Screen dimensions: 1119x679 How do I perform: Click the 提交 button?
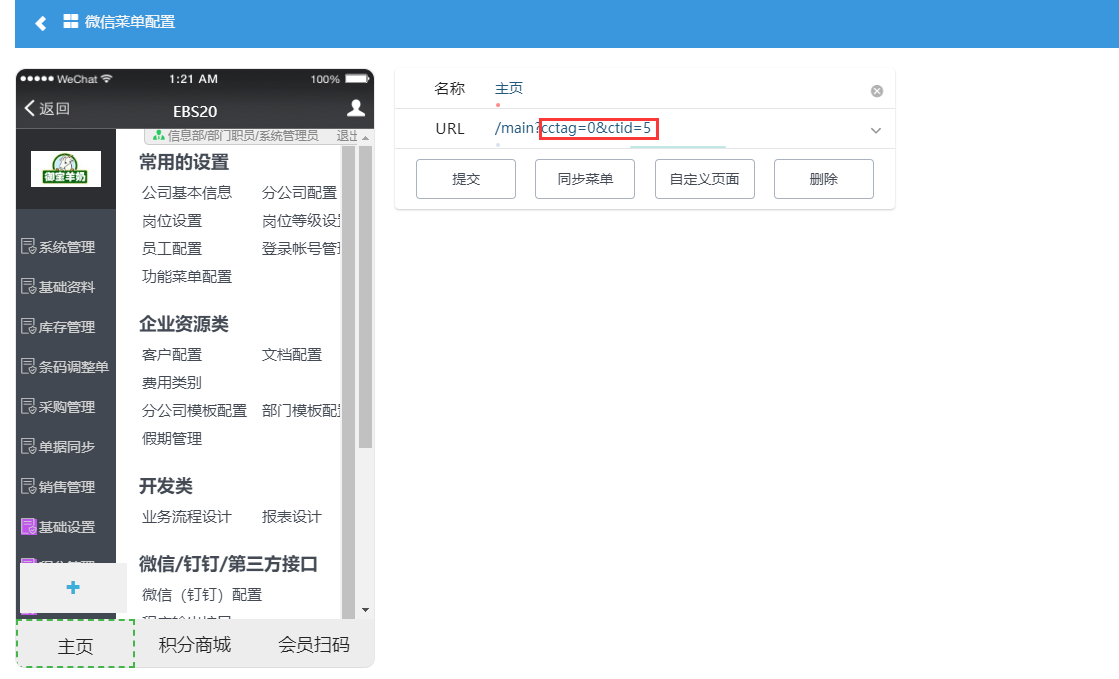tap(466, 179)
